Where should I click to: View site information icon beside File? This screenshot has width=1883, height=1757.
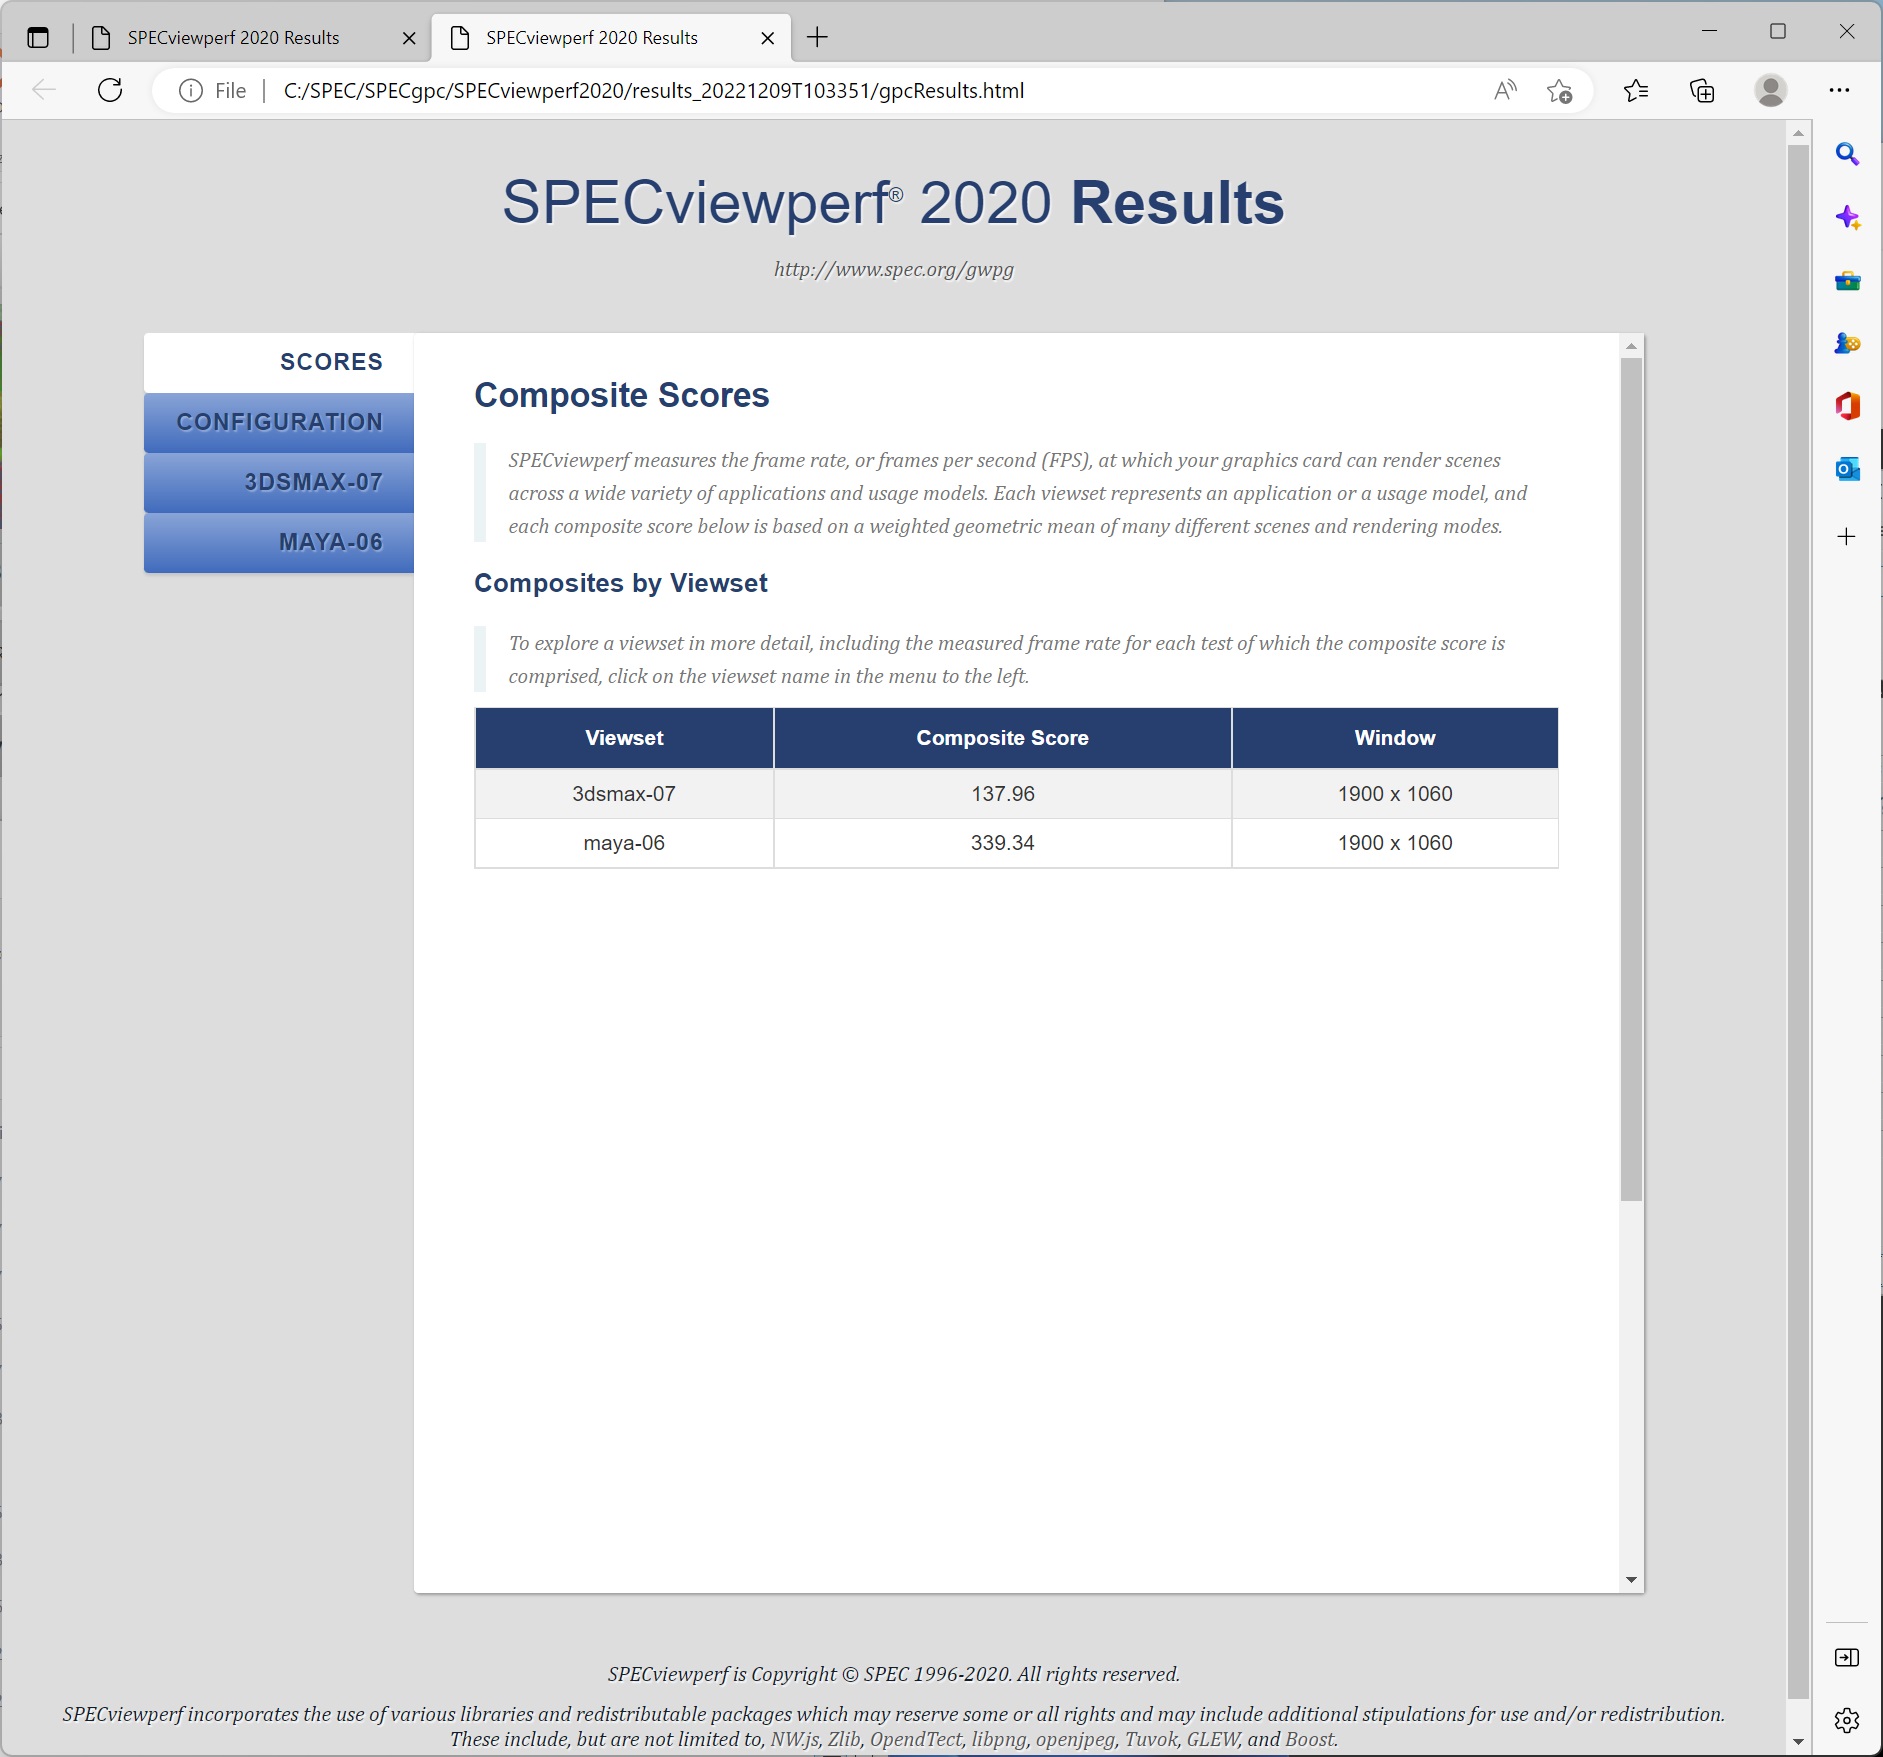(x=190, y=91)
